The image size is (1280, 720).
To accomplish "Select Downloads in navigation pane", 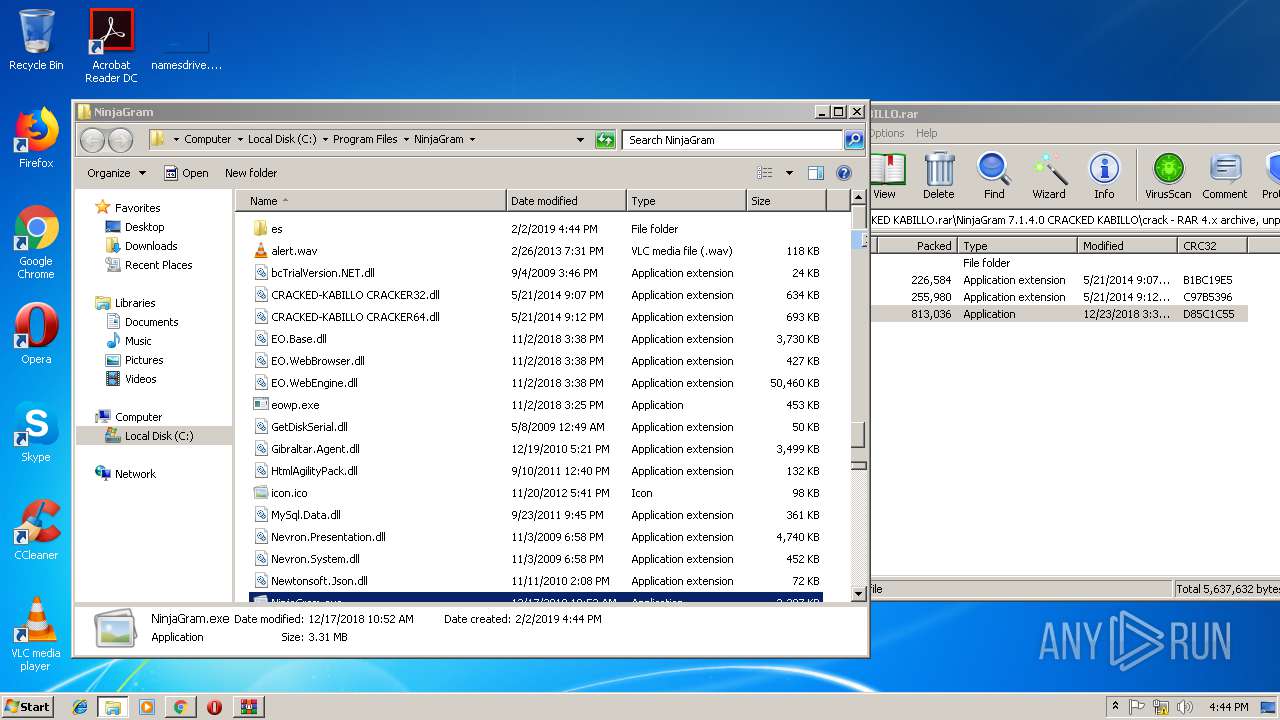I will (x=151, y=246).
